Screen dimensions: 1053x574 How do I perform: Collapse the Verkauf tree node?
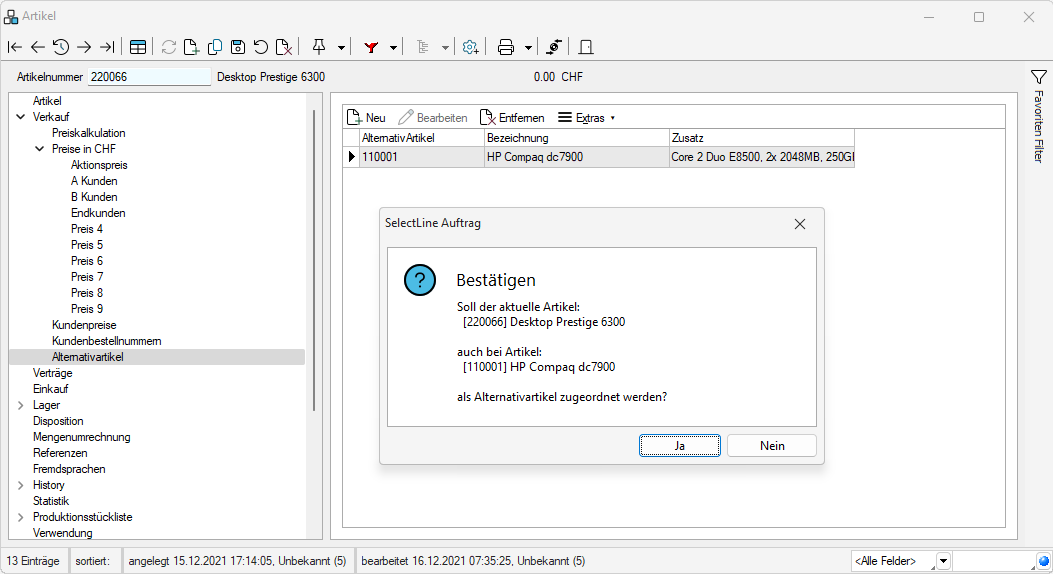point(21,117)
